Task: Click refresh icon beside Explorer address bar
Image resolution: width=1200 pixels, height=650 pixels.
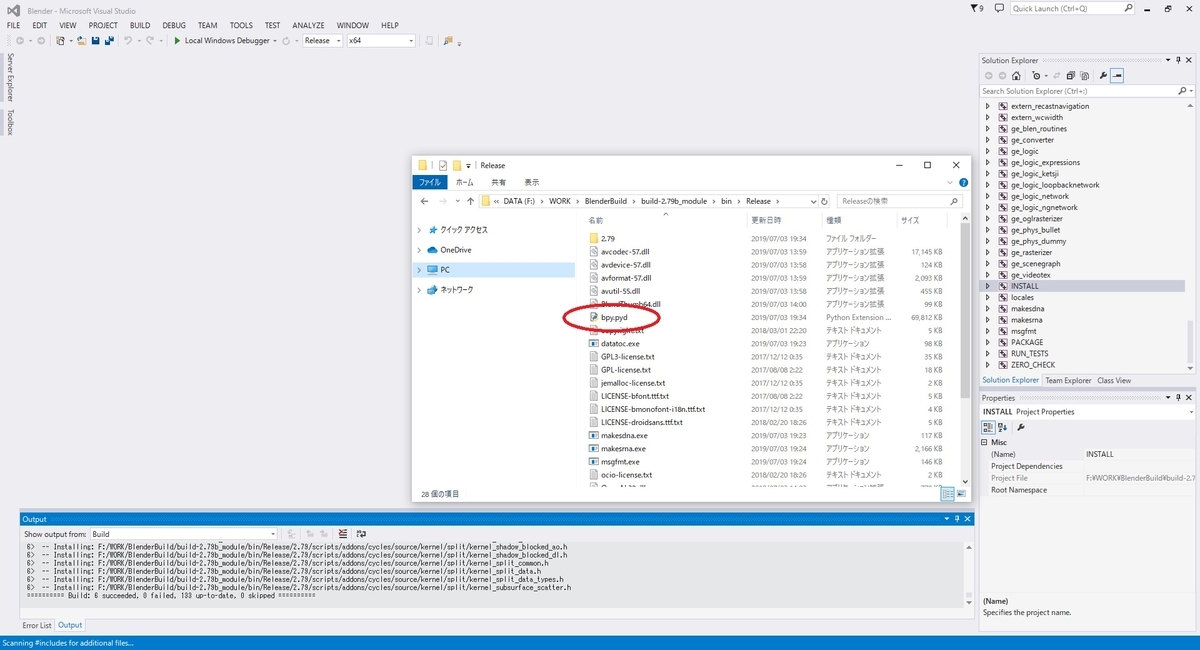Action: click(x=826, y=201)
